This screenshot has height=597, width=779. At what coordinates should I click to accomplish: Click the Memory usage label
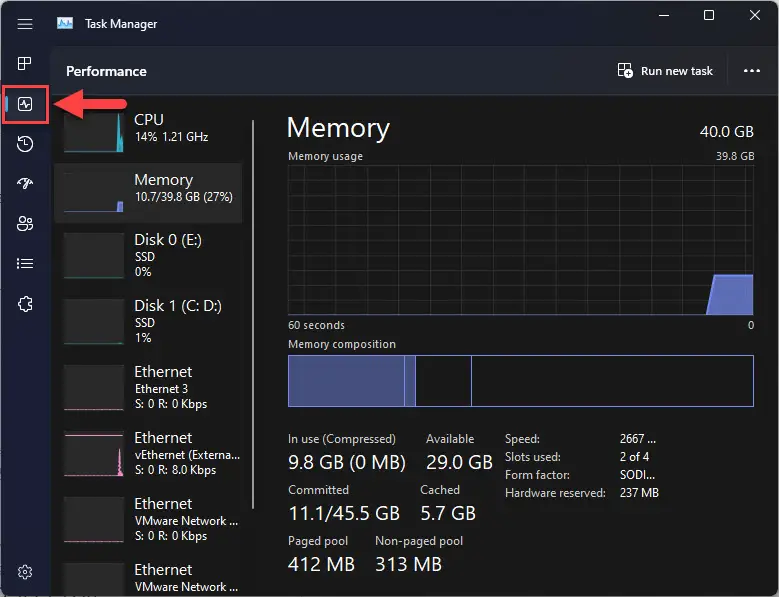tap(325, 156)
